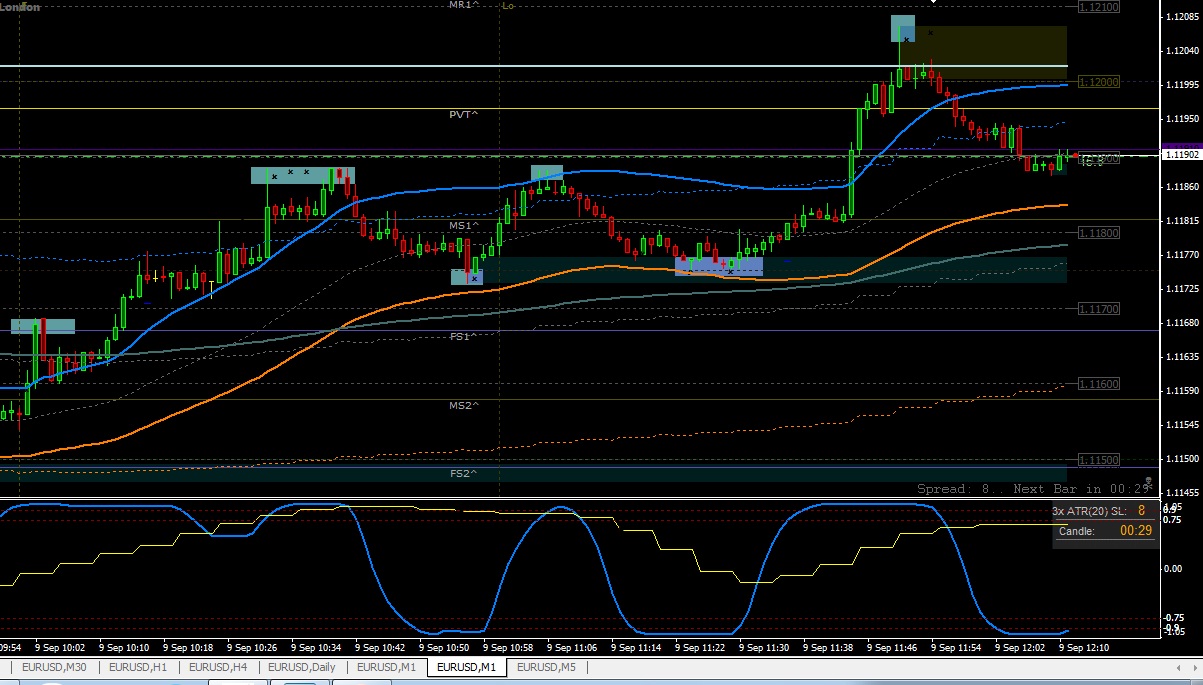This screenshot has height=685, width=1203.
Task: Select the FS1^ level label
Action: click(x=464, y=337)
